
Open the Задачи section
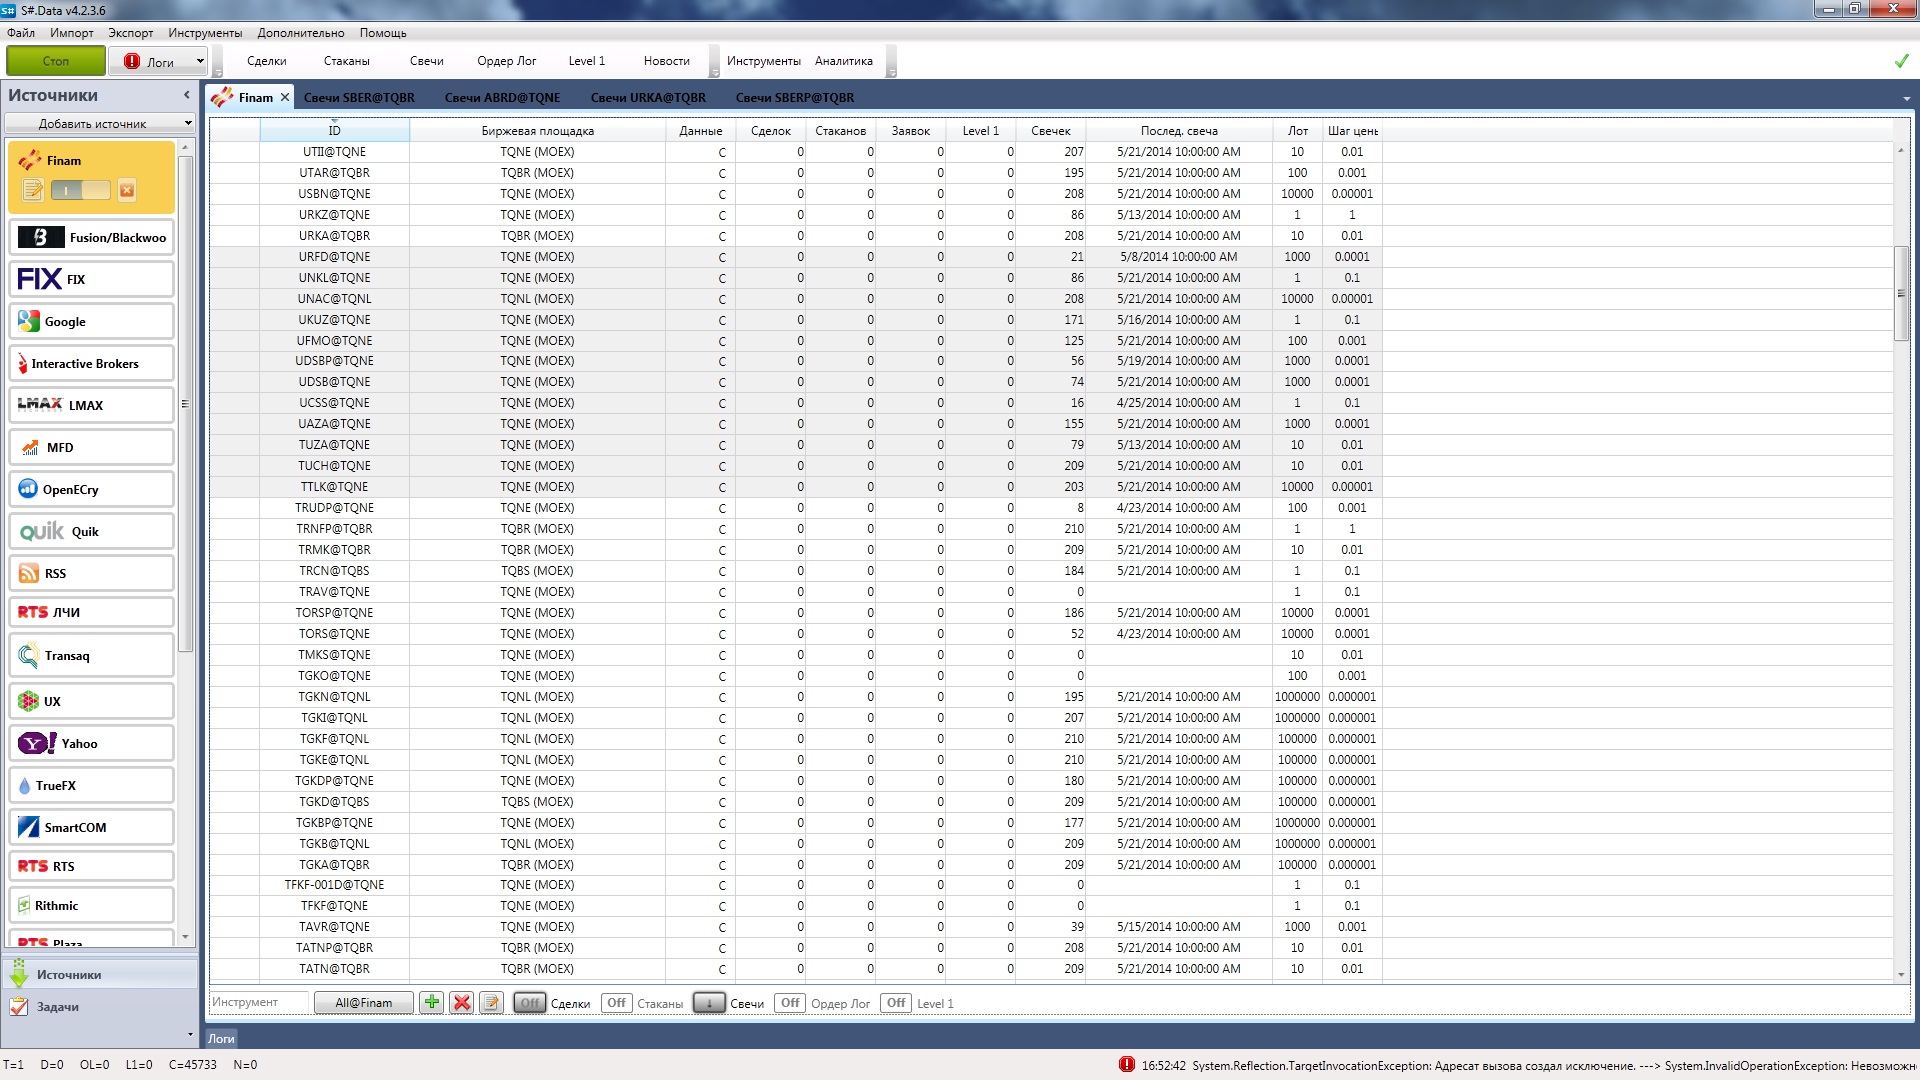coord(98,1007)
